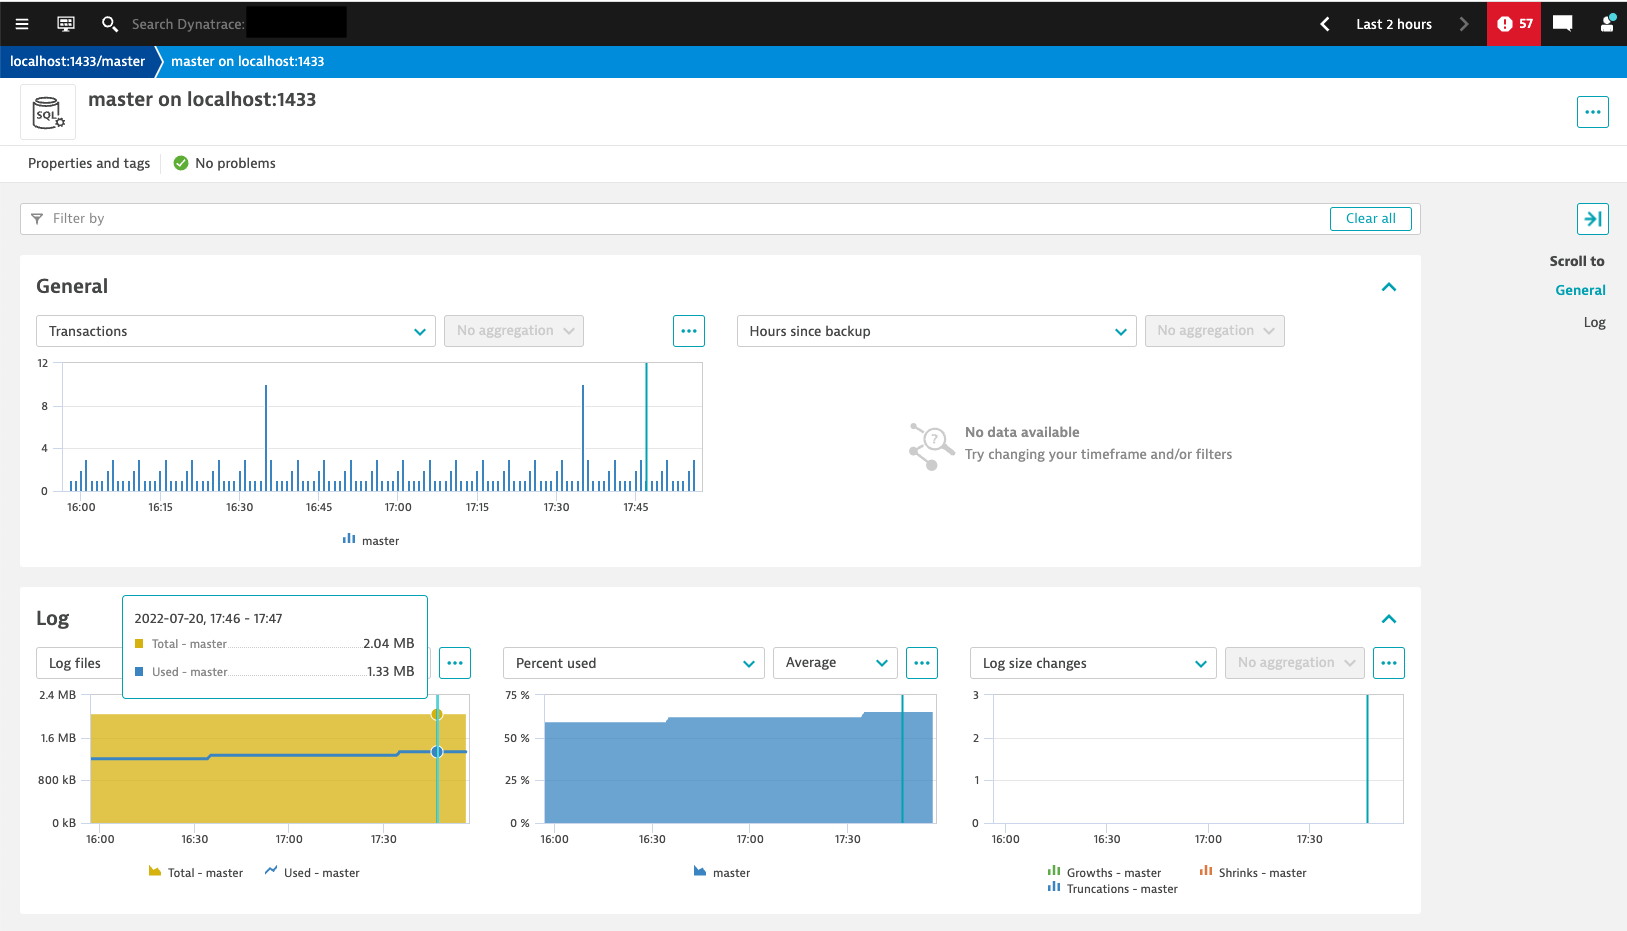The width and height of the screenshot is (1627, 931).
Task: Click the chat/feedback icon in top bar
Action: click(x=1561, y=23)
